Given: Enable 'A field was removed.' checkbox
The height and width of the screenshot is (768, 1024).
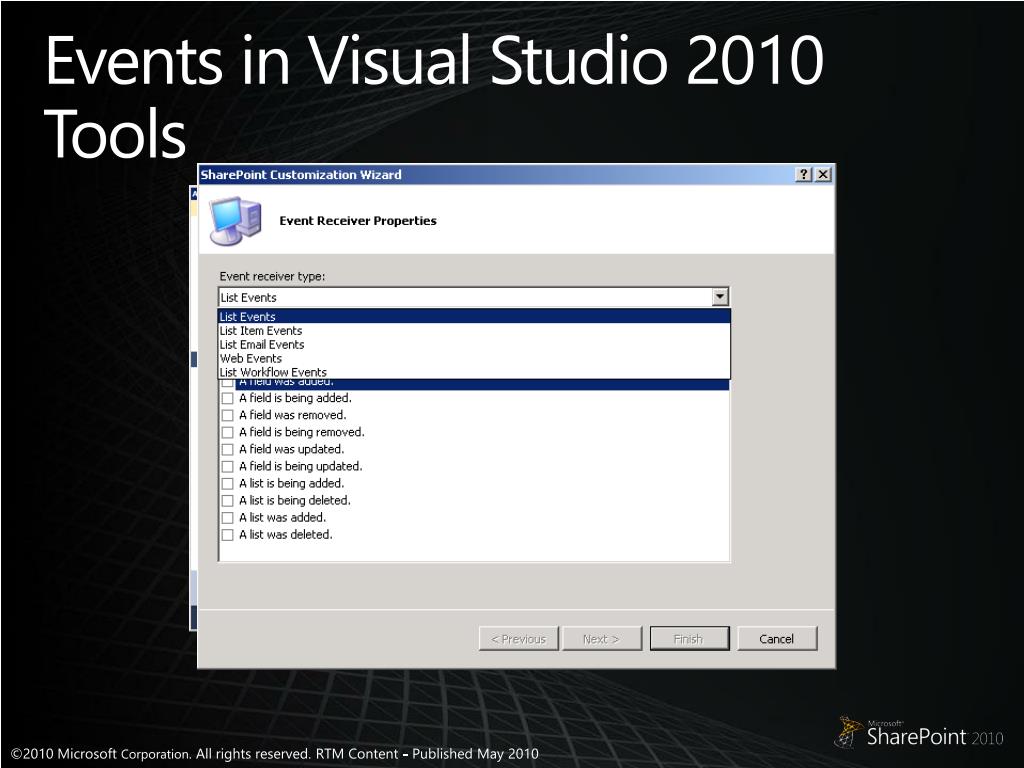Looking at the screenshot, I should (227, 415).
